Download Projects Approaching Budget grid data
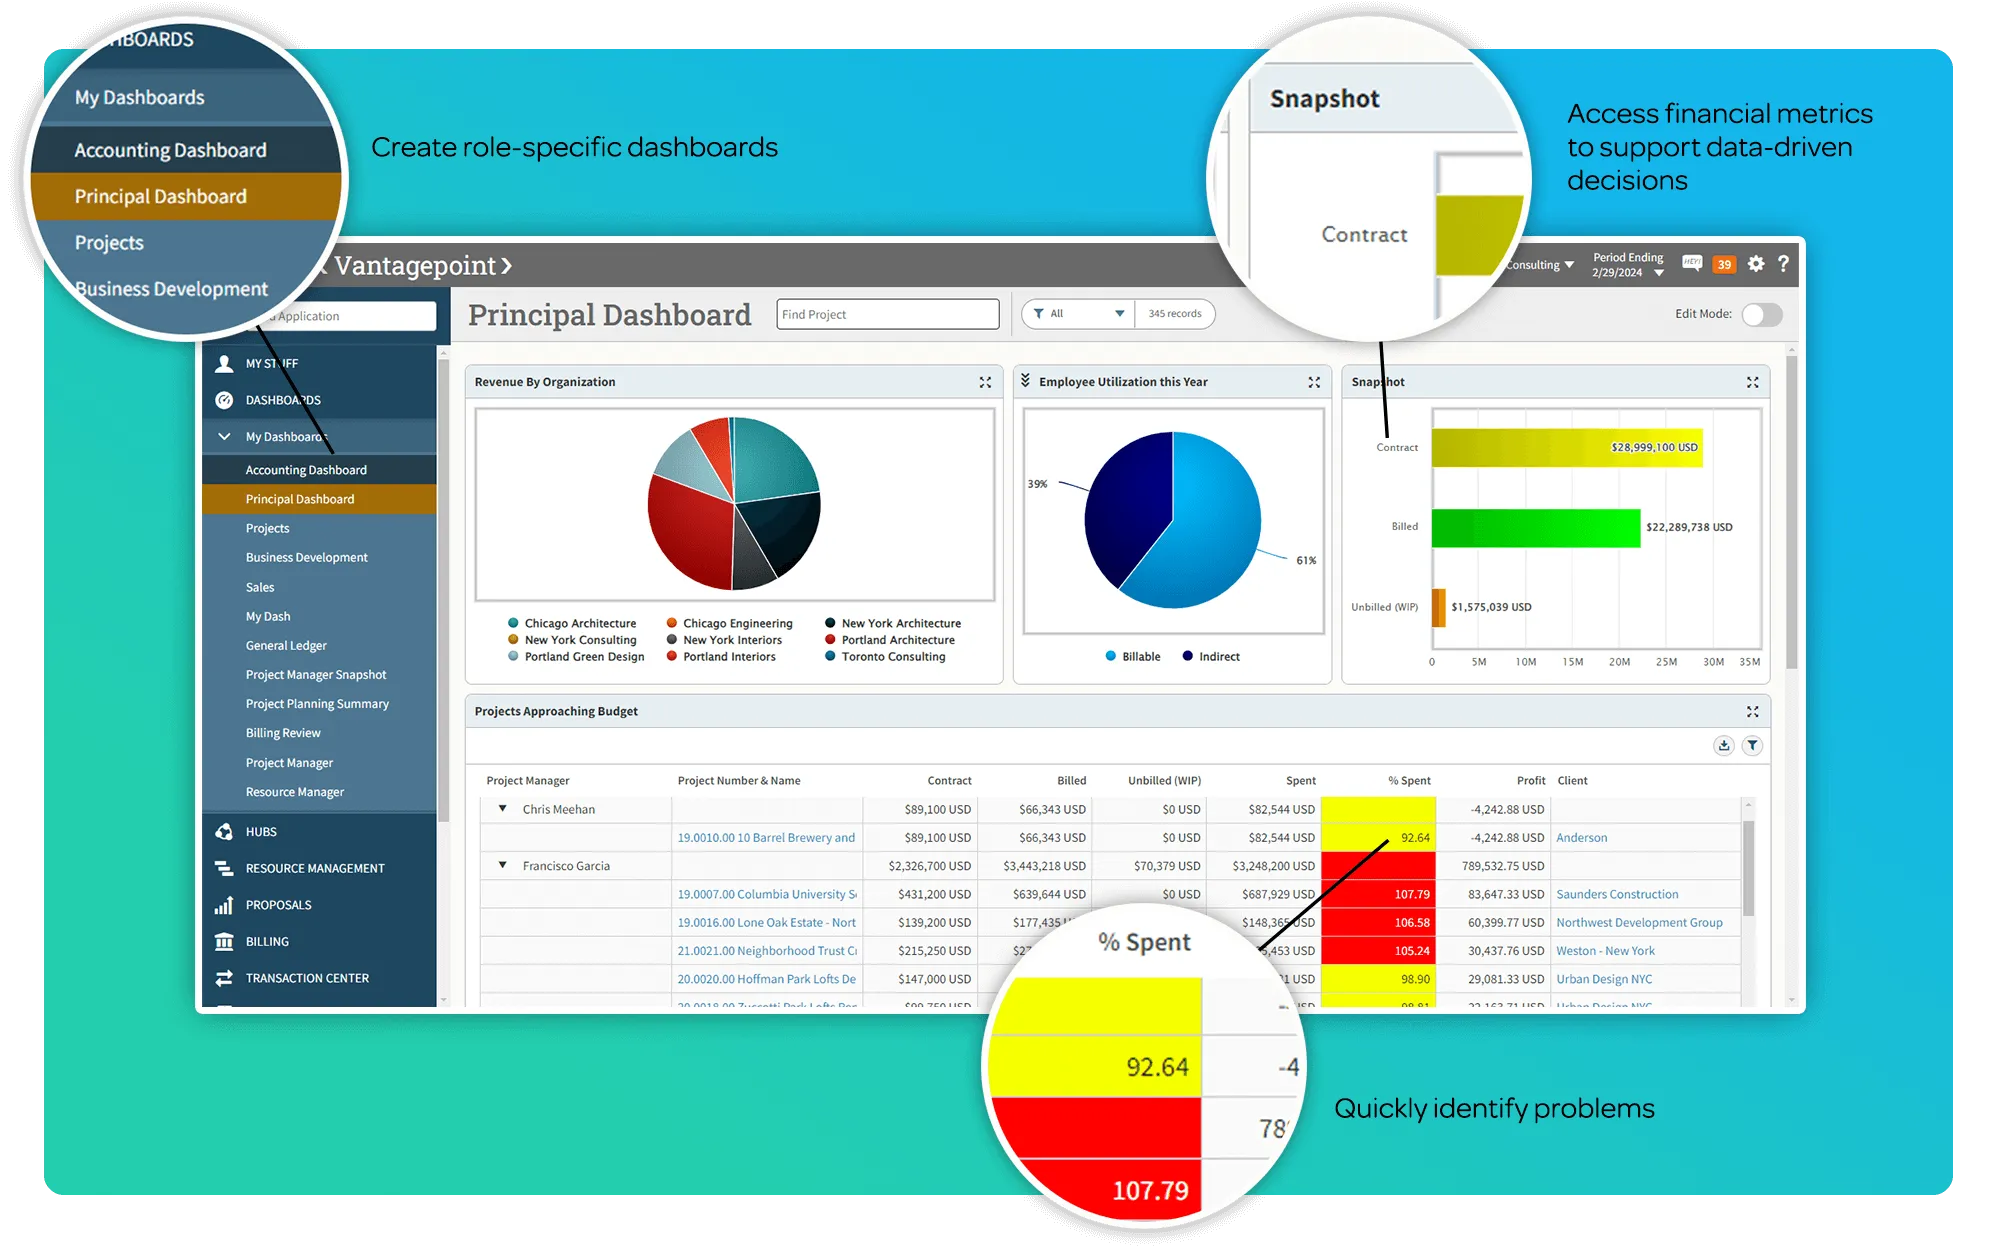 (x=1723, y=745)
